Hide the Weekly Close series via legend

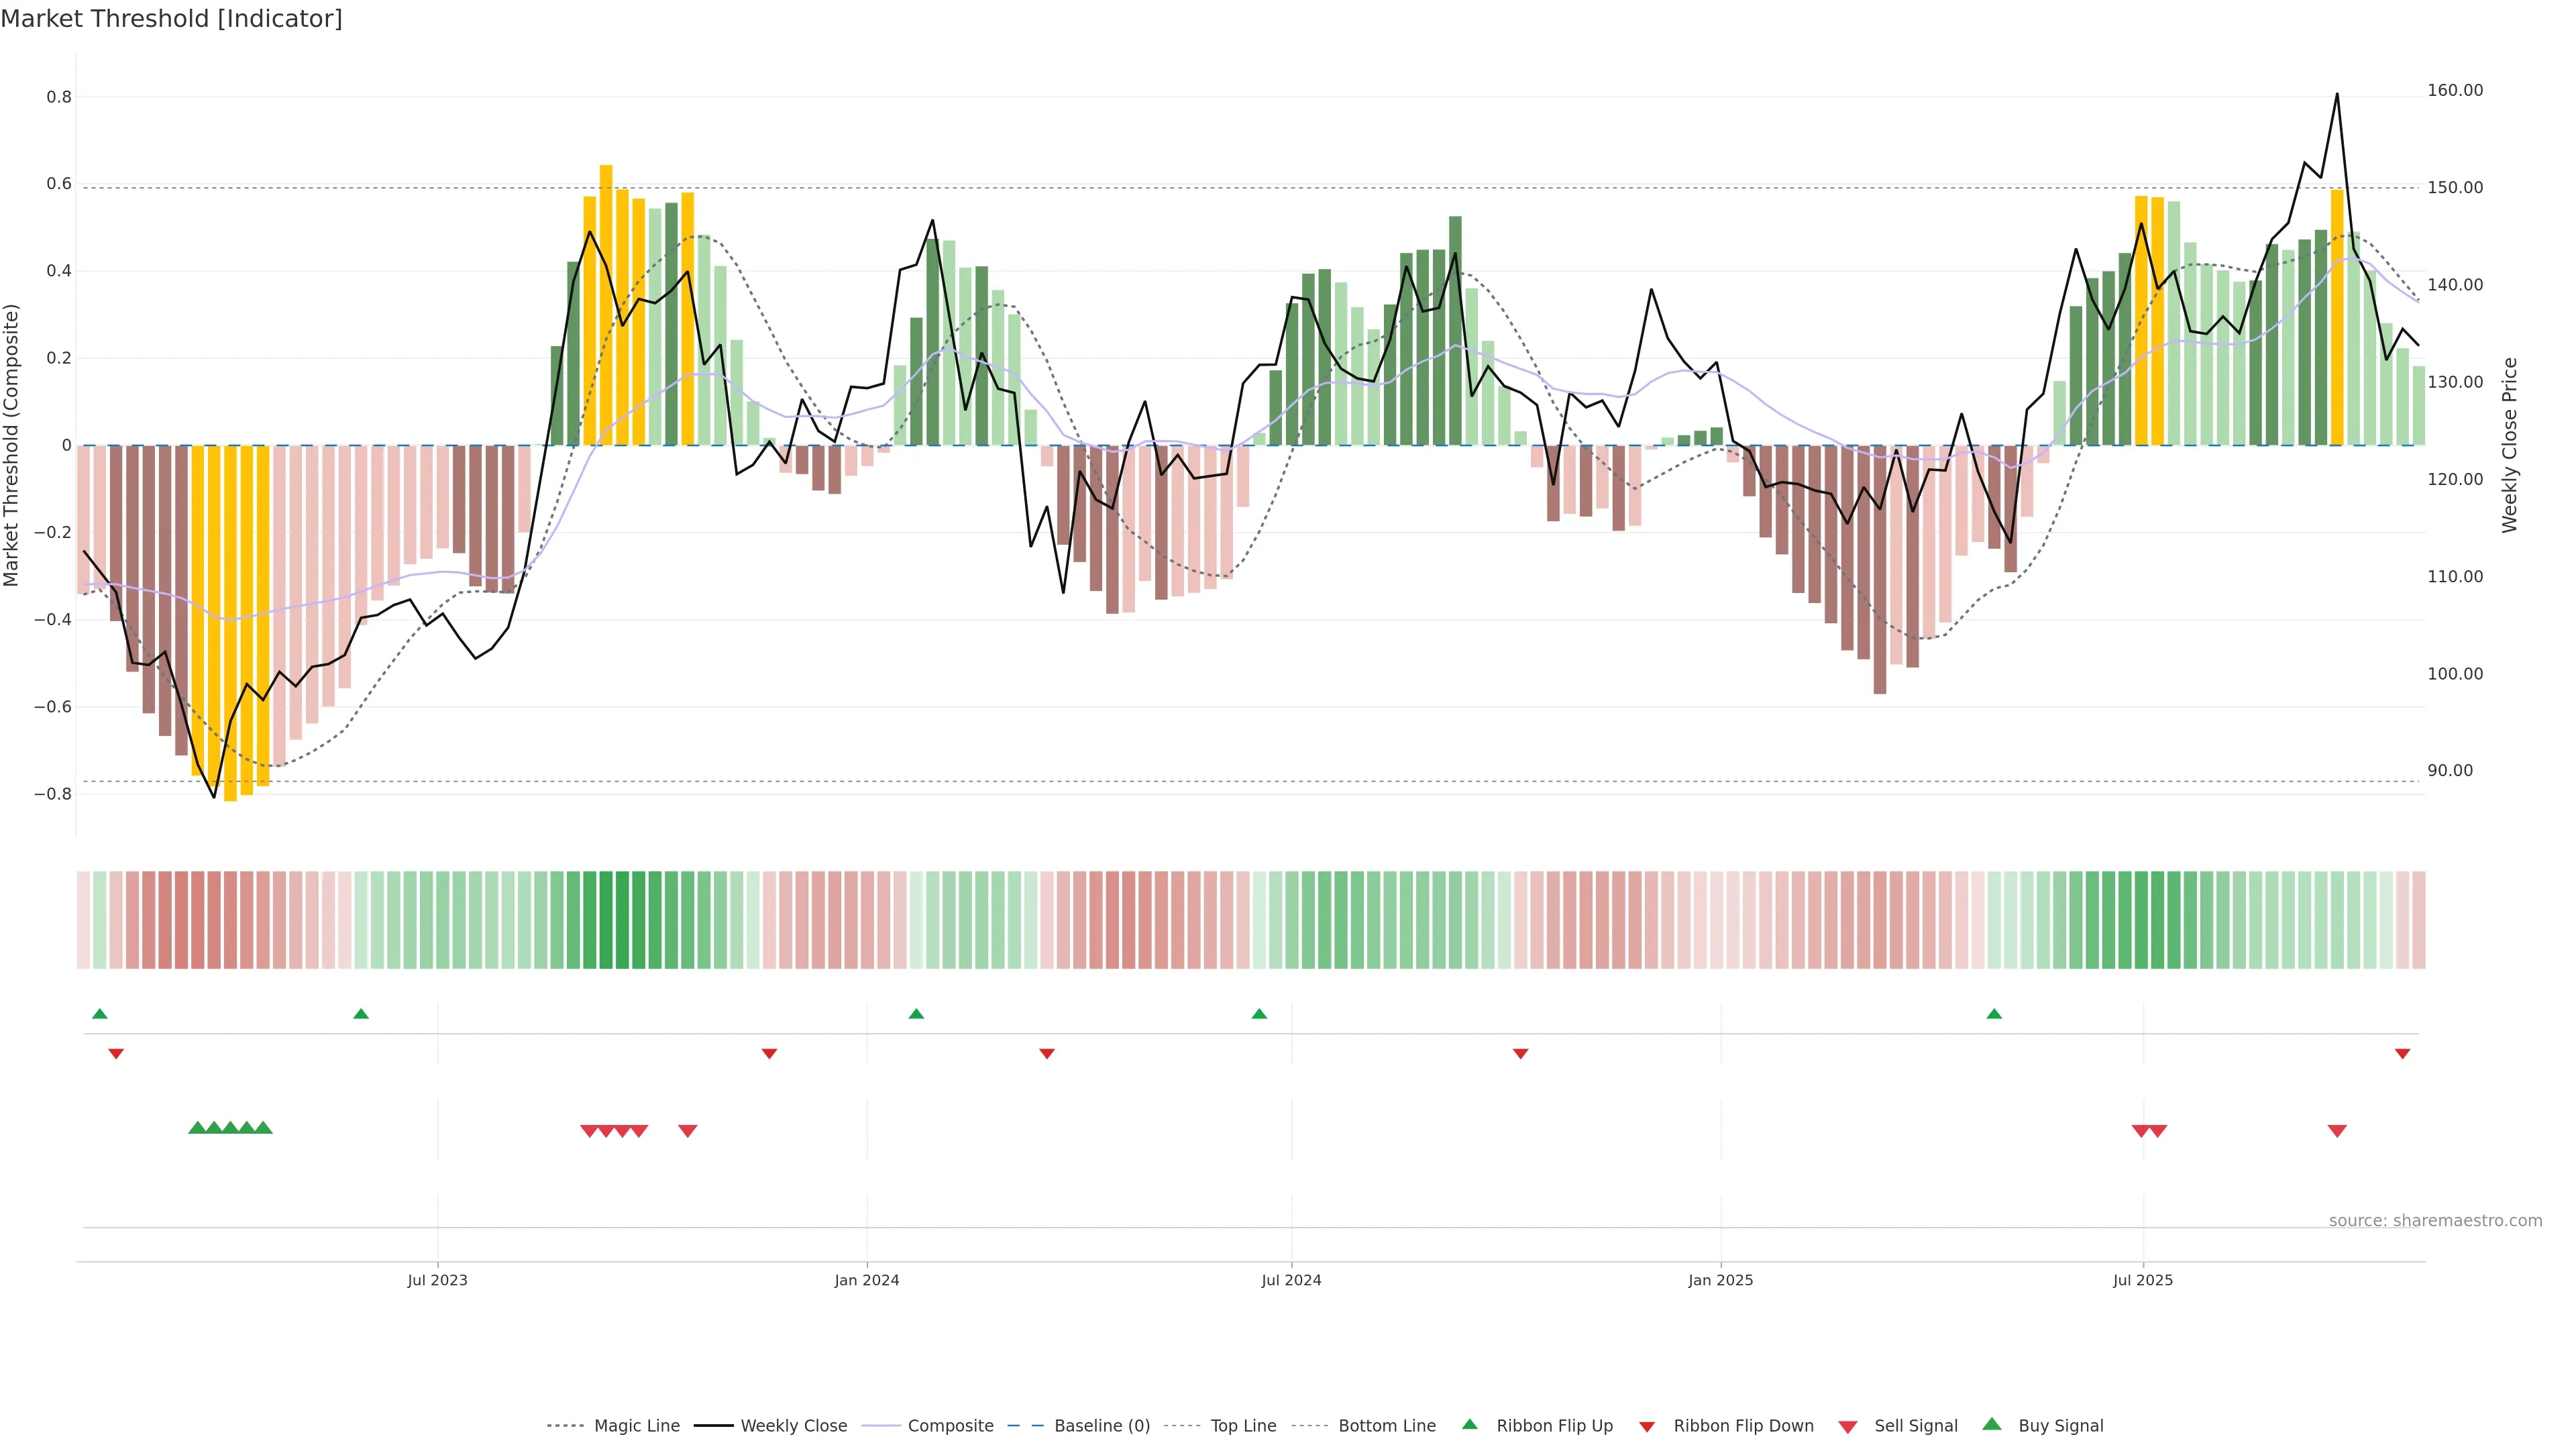click(x=793, y=1426)
